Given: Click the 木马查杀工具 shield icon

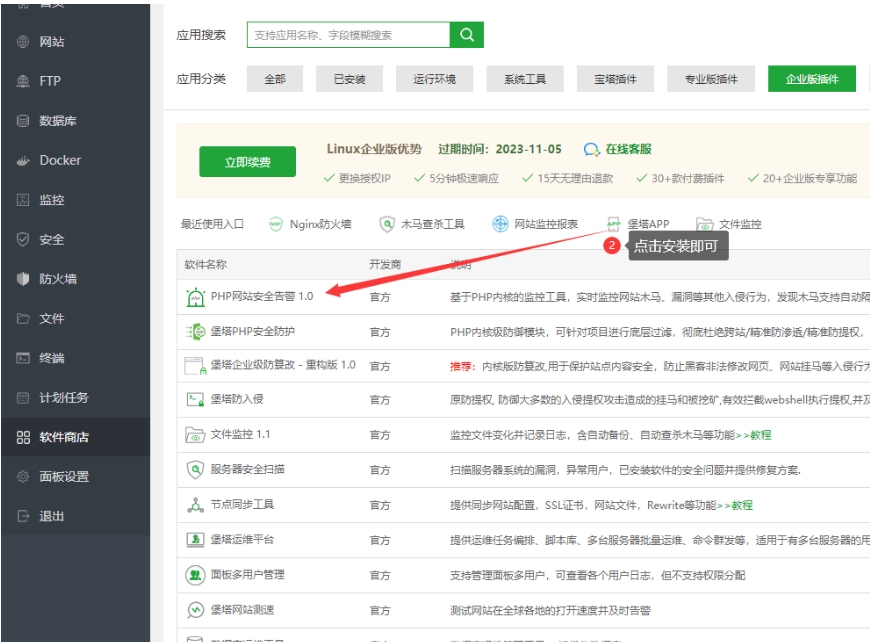Looking at the screenshot, I should 387,224.
